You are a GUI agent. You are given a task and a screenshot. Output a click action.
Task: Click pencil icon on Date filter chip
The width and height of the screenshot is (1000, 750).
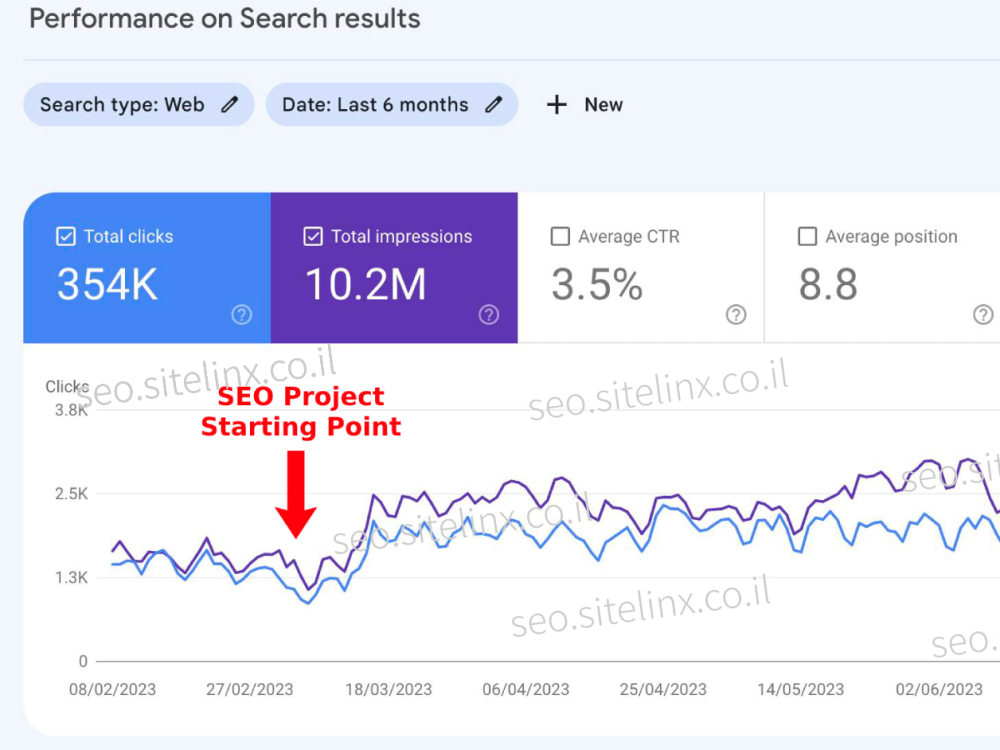click(x=493, y=105)
